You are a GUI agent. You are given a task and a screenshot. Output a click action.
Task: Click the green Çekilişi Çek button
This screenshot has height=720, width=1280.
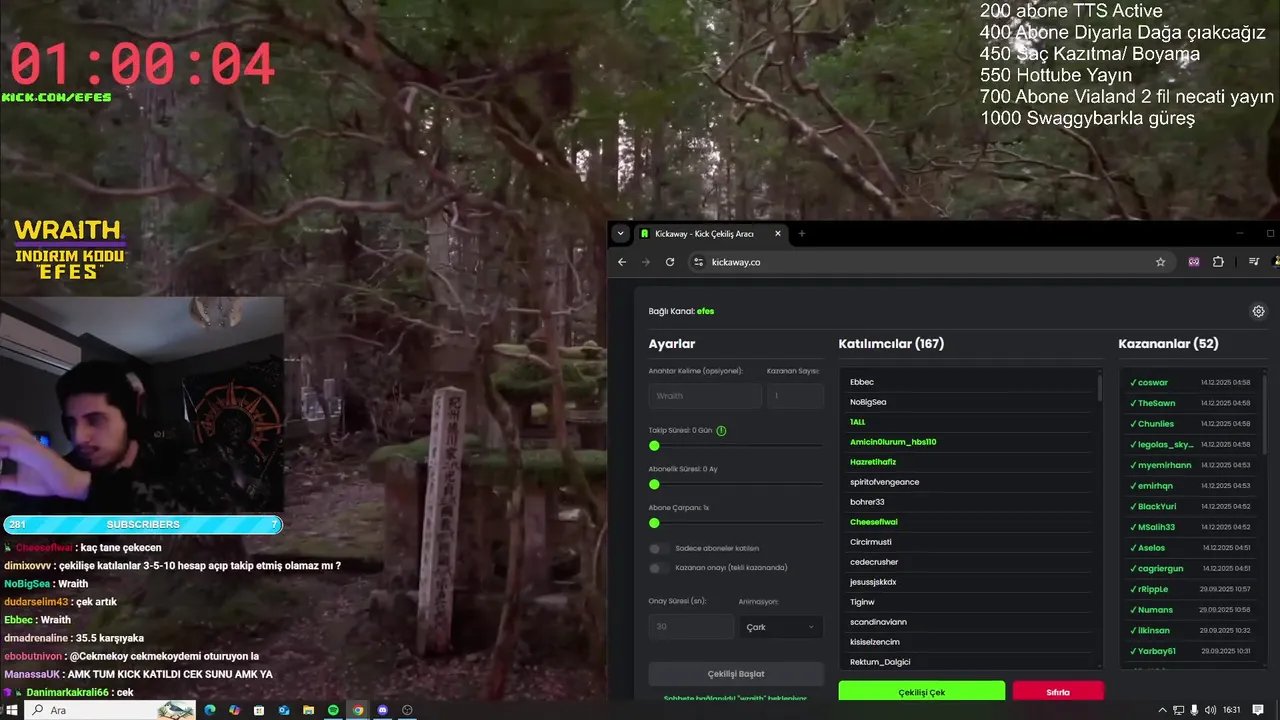[922, 692]
